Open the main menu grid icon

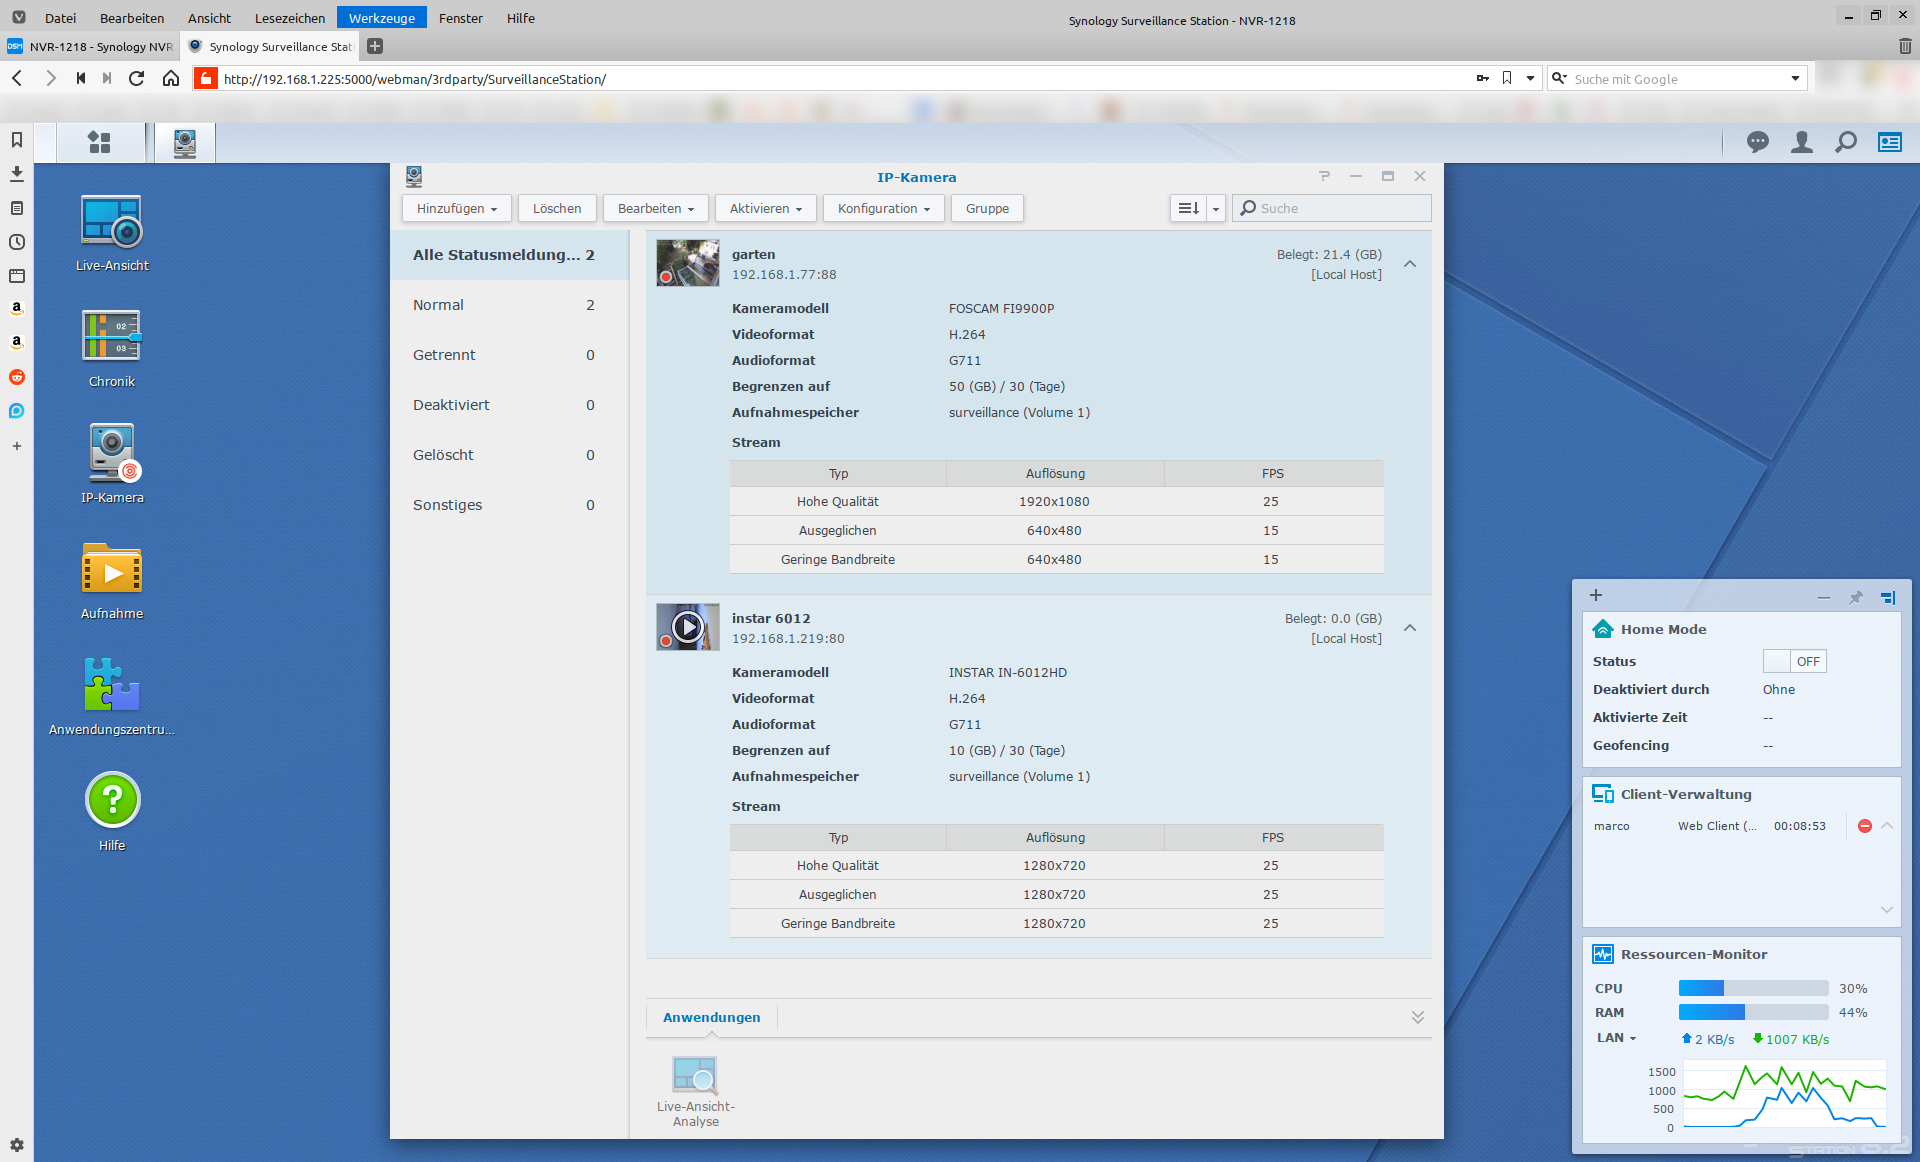pyautogui.click(x=99, y=142)
